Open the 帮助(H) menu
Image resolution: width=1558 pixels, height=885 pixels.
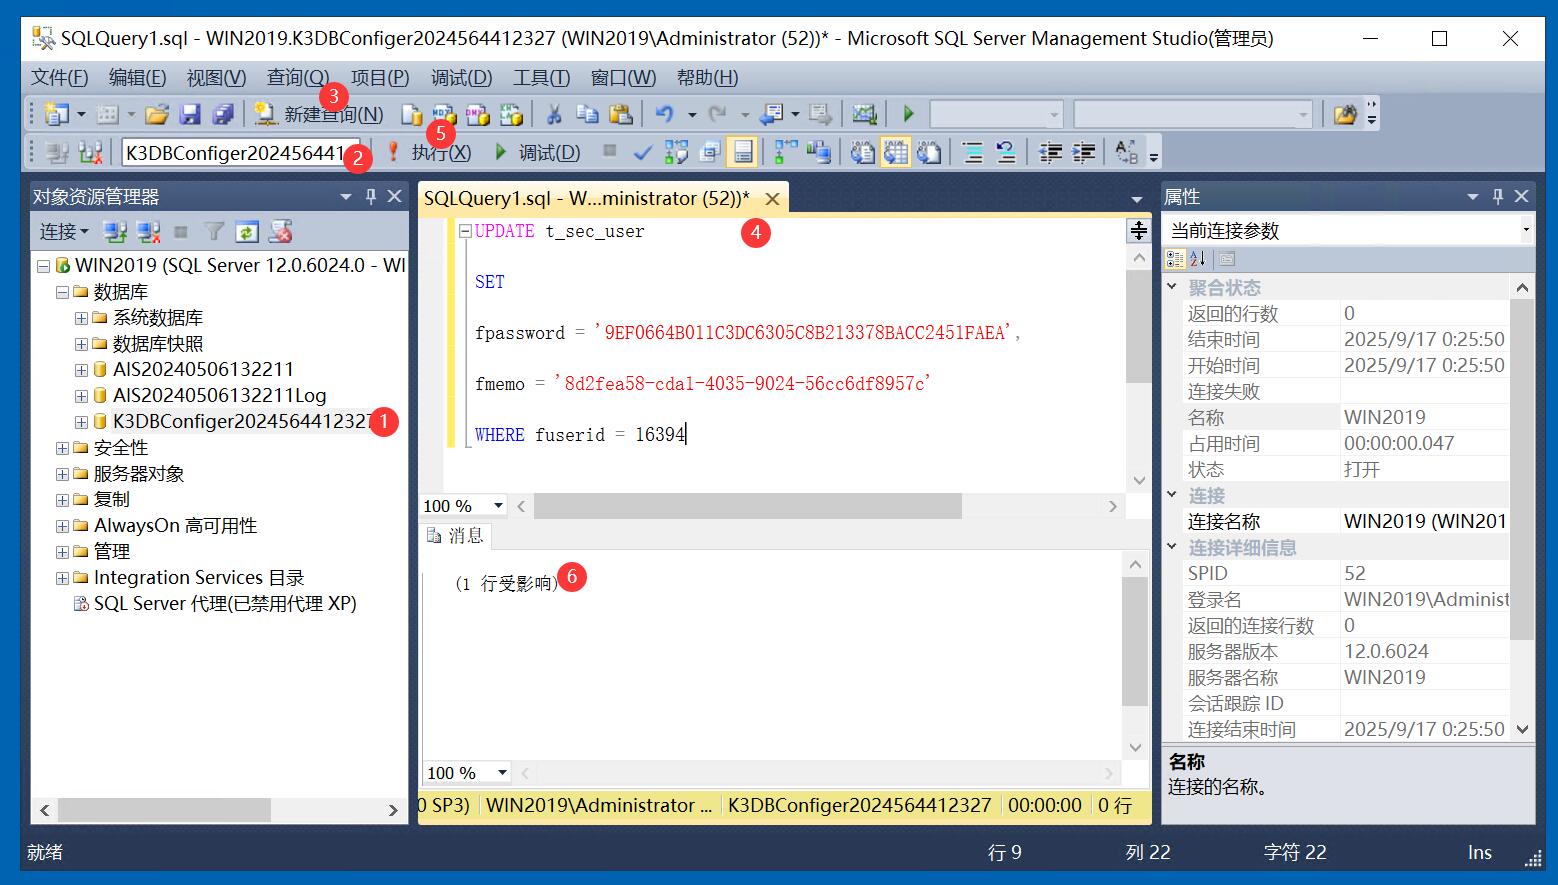(707, 77)
